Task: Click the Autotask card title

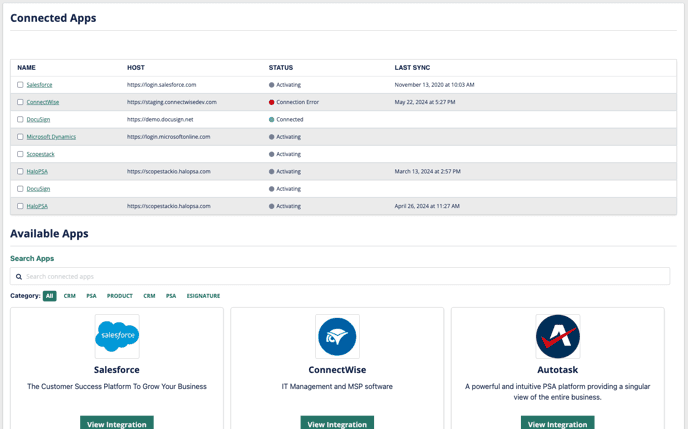Action: click(558, 370)
